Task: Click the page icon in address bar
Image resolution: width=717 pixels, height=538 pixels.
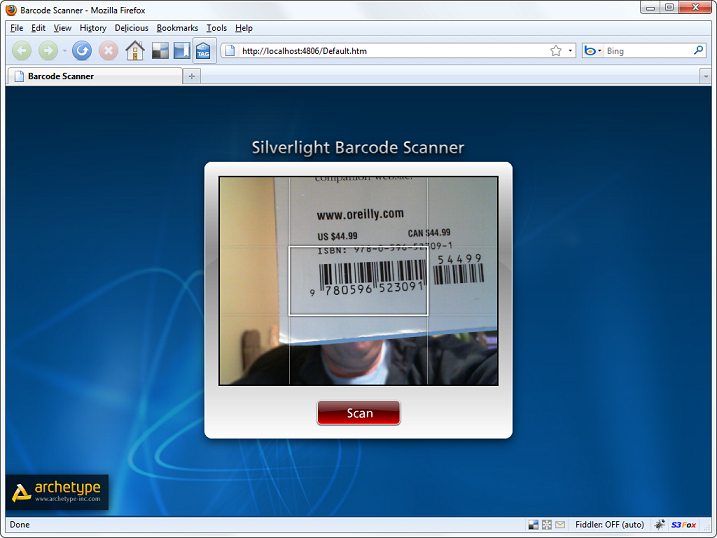Action: pyautogui.click(x=230, y=51)
